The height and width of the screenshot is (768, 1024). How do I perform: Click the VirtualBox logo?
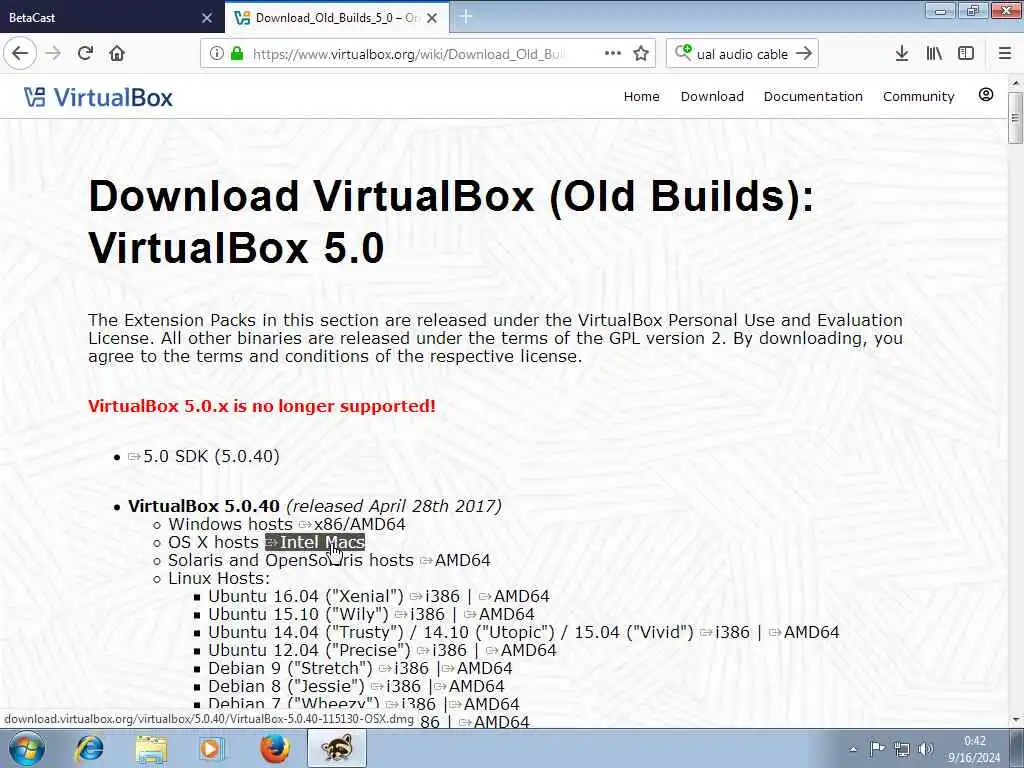pos(98,97)
